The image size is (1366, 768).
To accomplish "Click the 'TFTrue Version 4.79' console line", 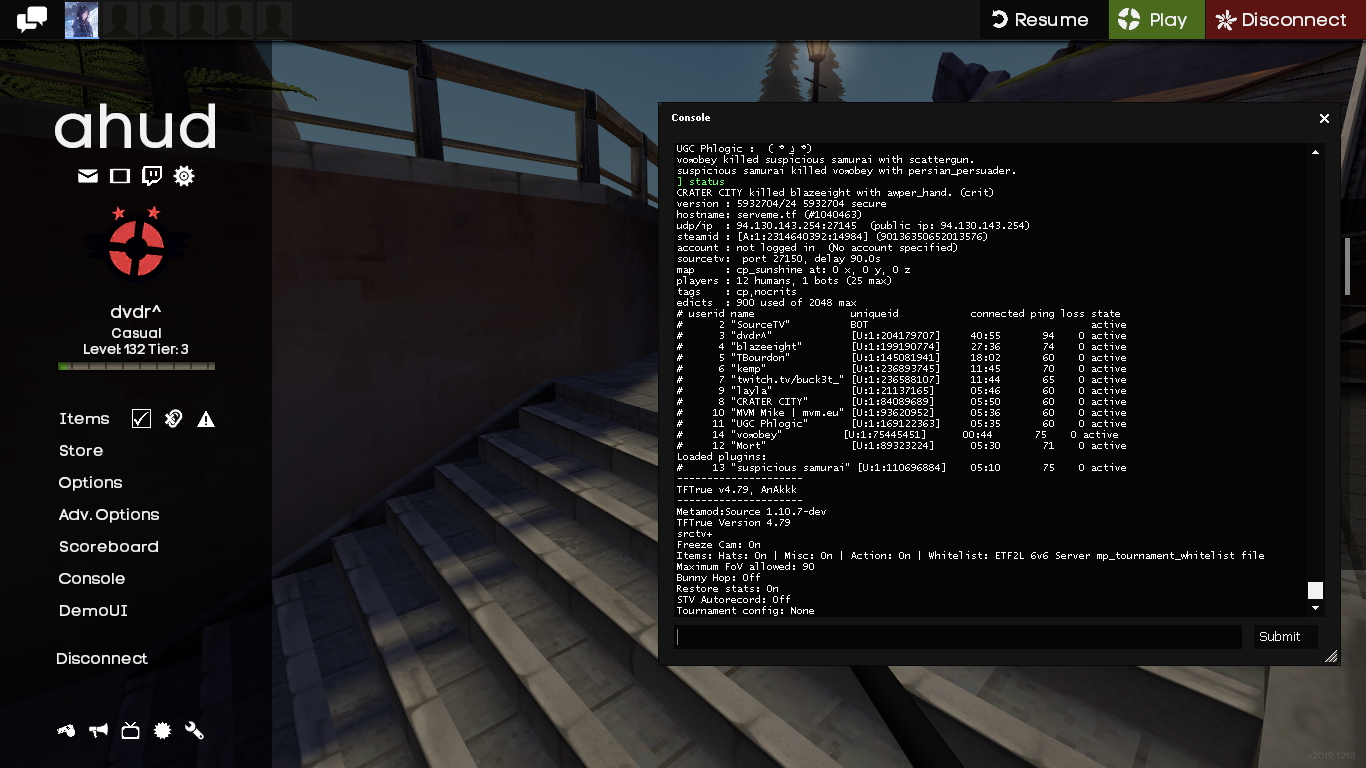I will [733, 523].
